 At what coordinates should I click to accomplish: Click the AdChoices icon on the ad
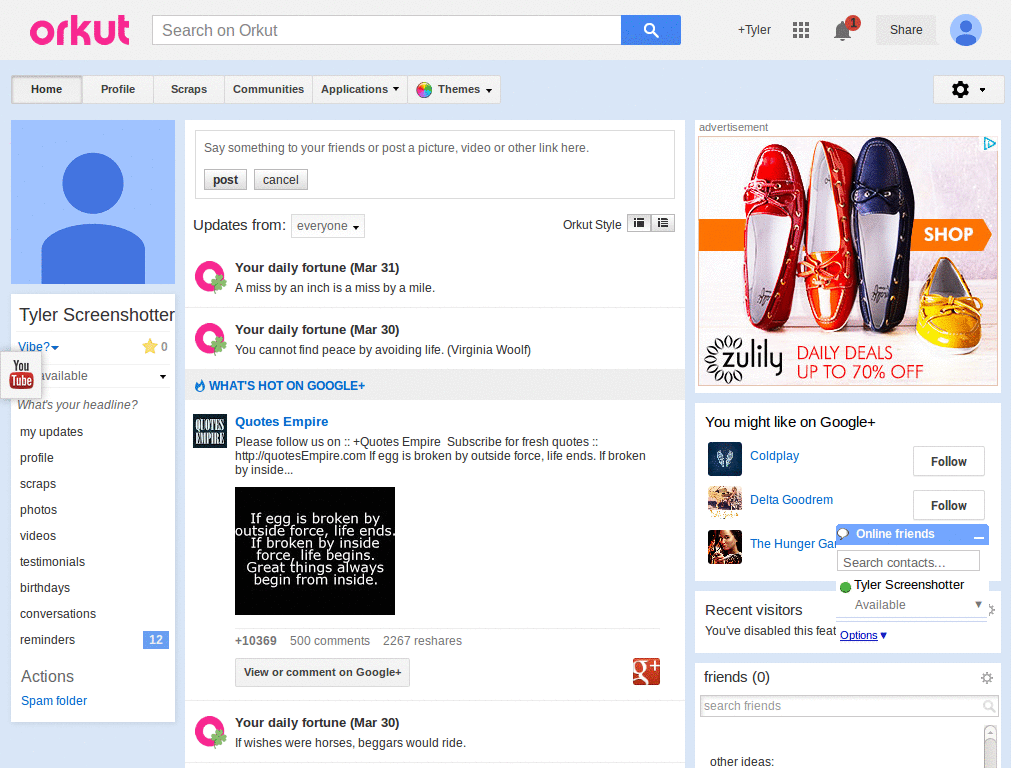pyautogui.click(x=989, y=144)
